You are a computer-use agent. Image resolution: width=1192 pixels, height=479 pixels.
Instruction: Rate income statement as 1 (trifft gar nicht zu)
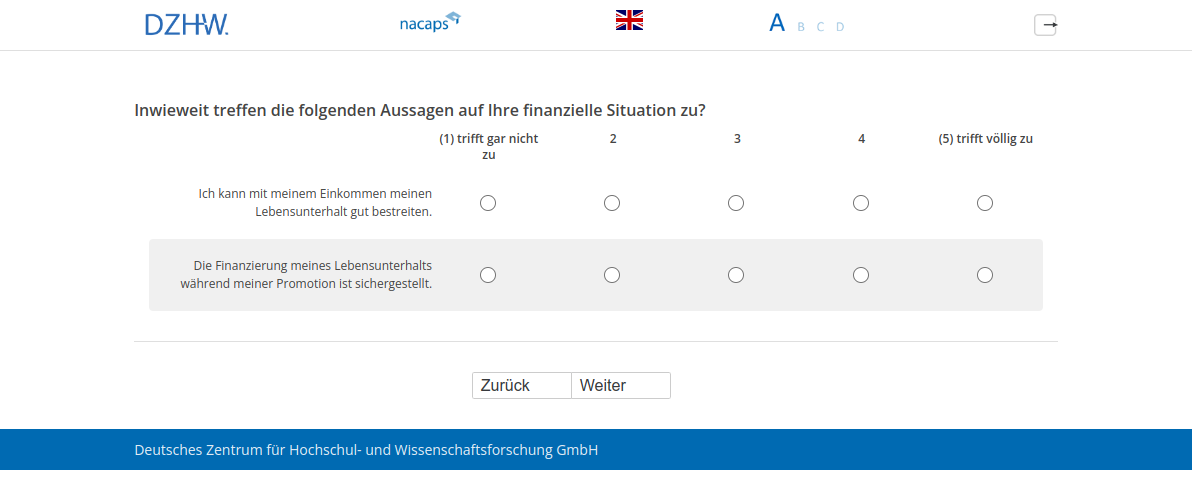[488, 203]
